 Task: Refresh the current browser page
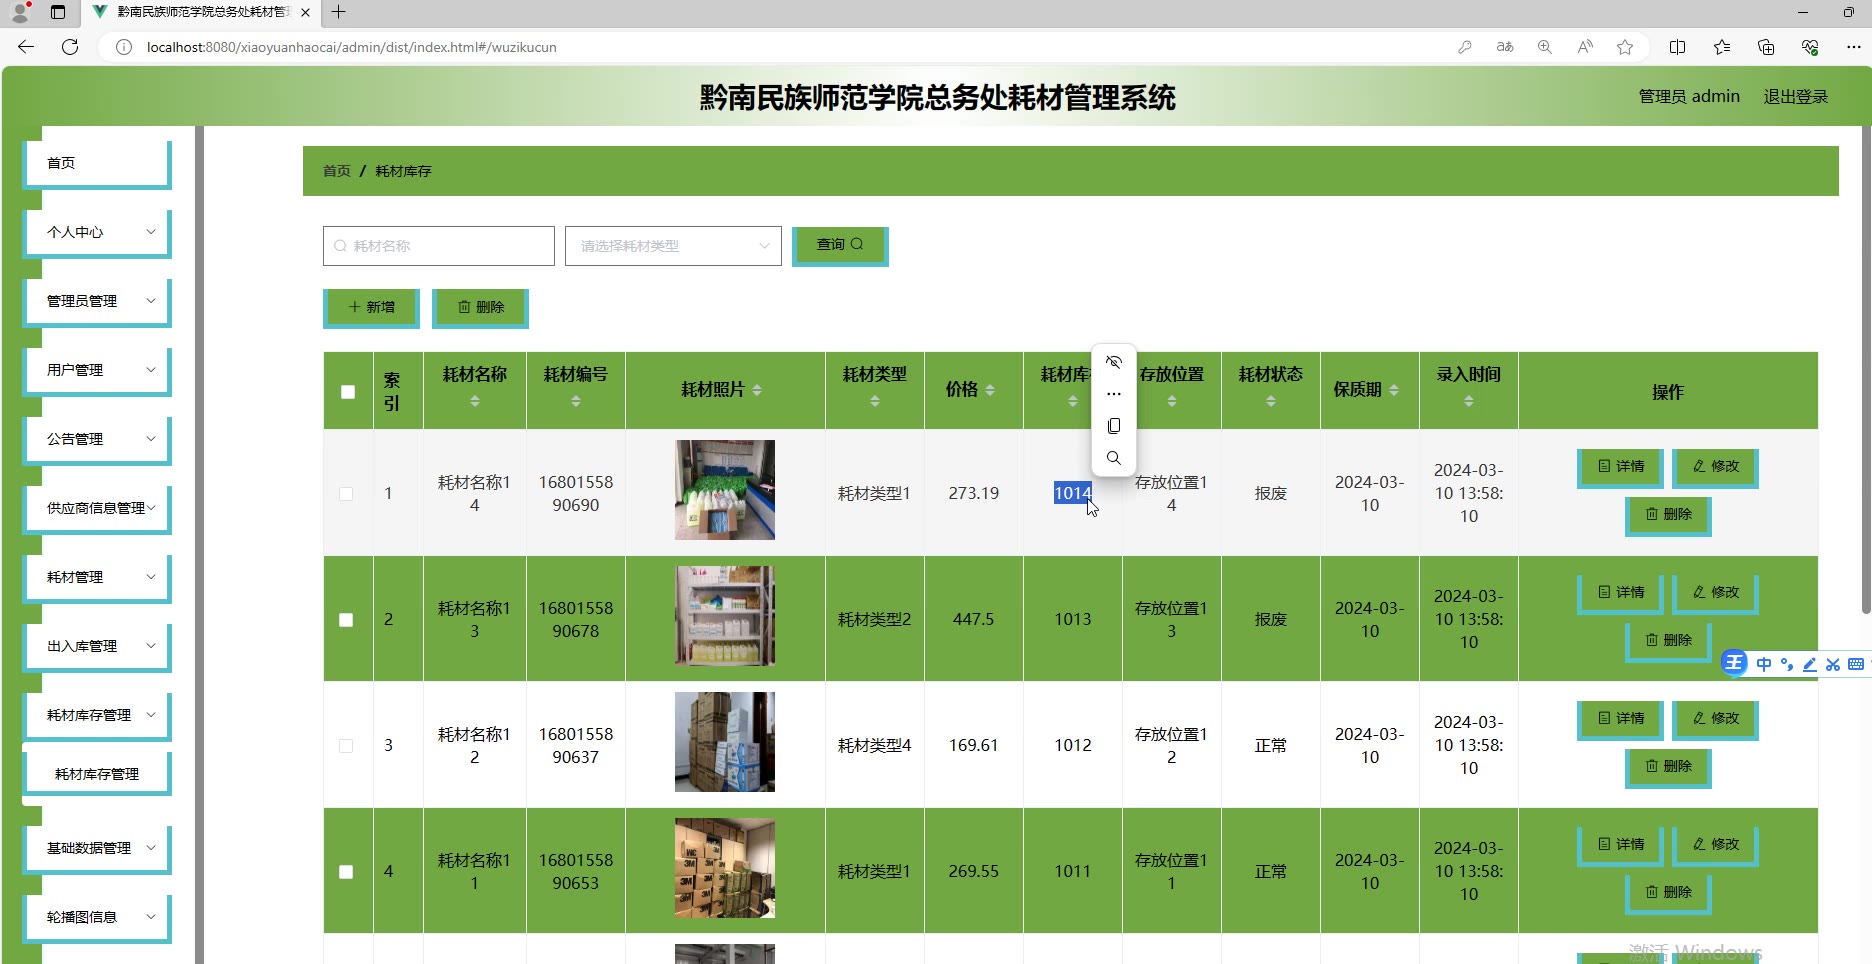coord(70,47)
